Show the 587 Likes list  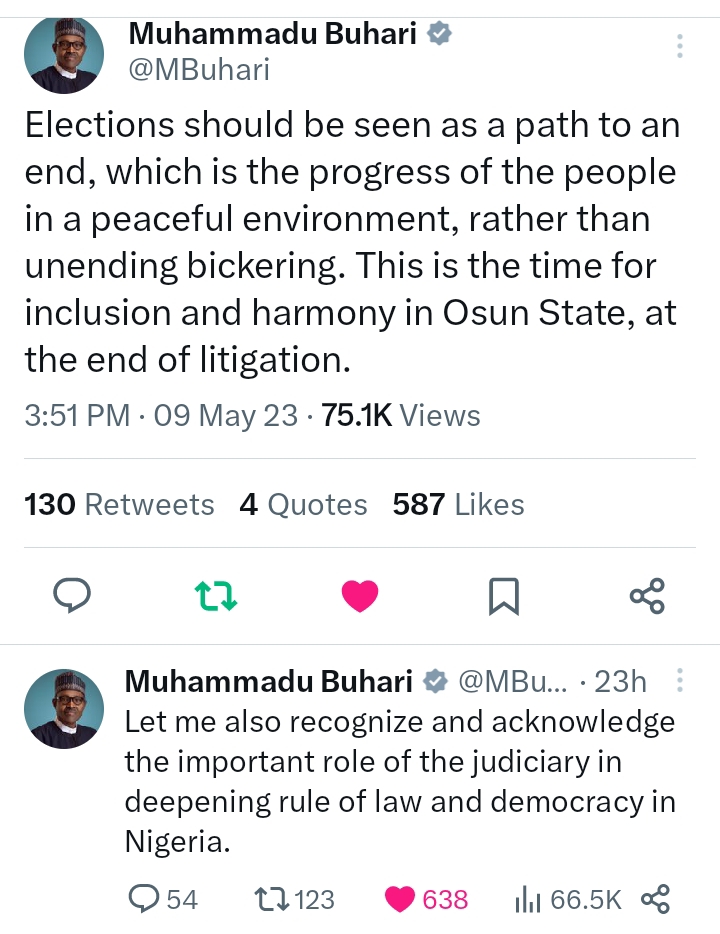click(x=458, y=505)
